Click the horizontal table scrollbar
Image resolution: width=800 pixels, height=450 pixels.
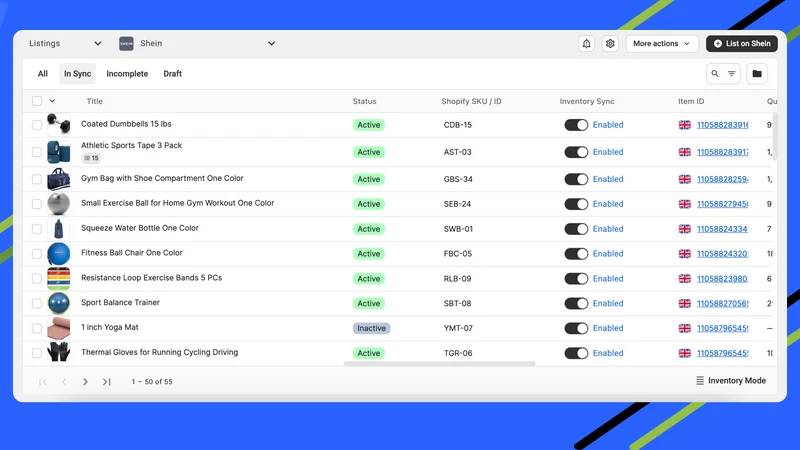coord(439,364)
